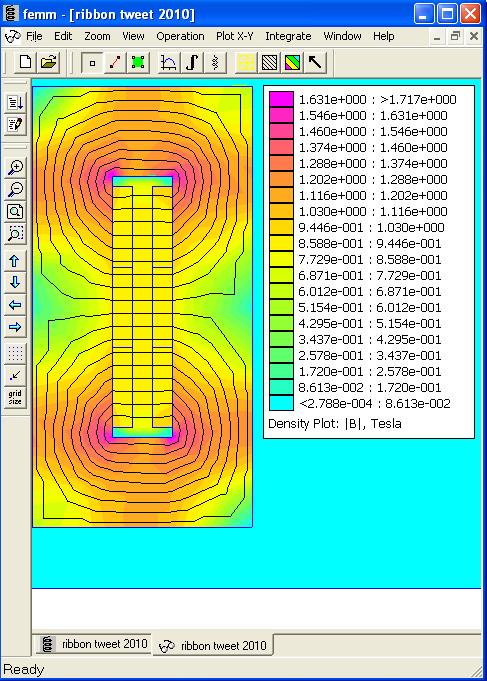Toggle the snap to grid icon
The width and height of the screenshot is (487, 681).
(15, 375)
